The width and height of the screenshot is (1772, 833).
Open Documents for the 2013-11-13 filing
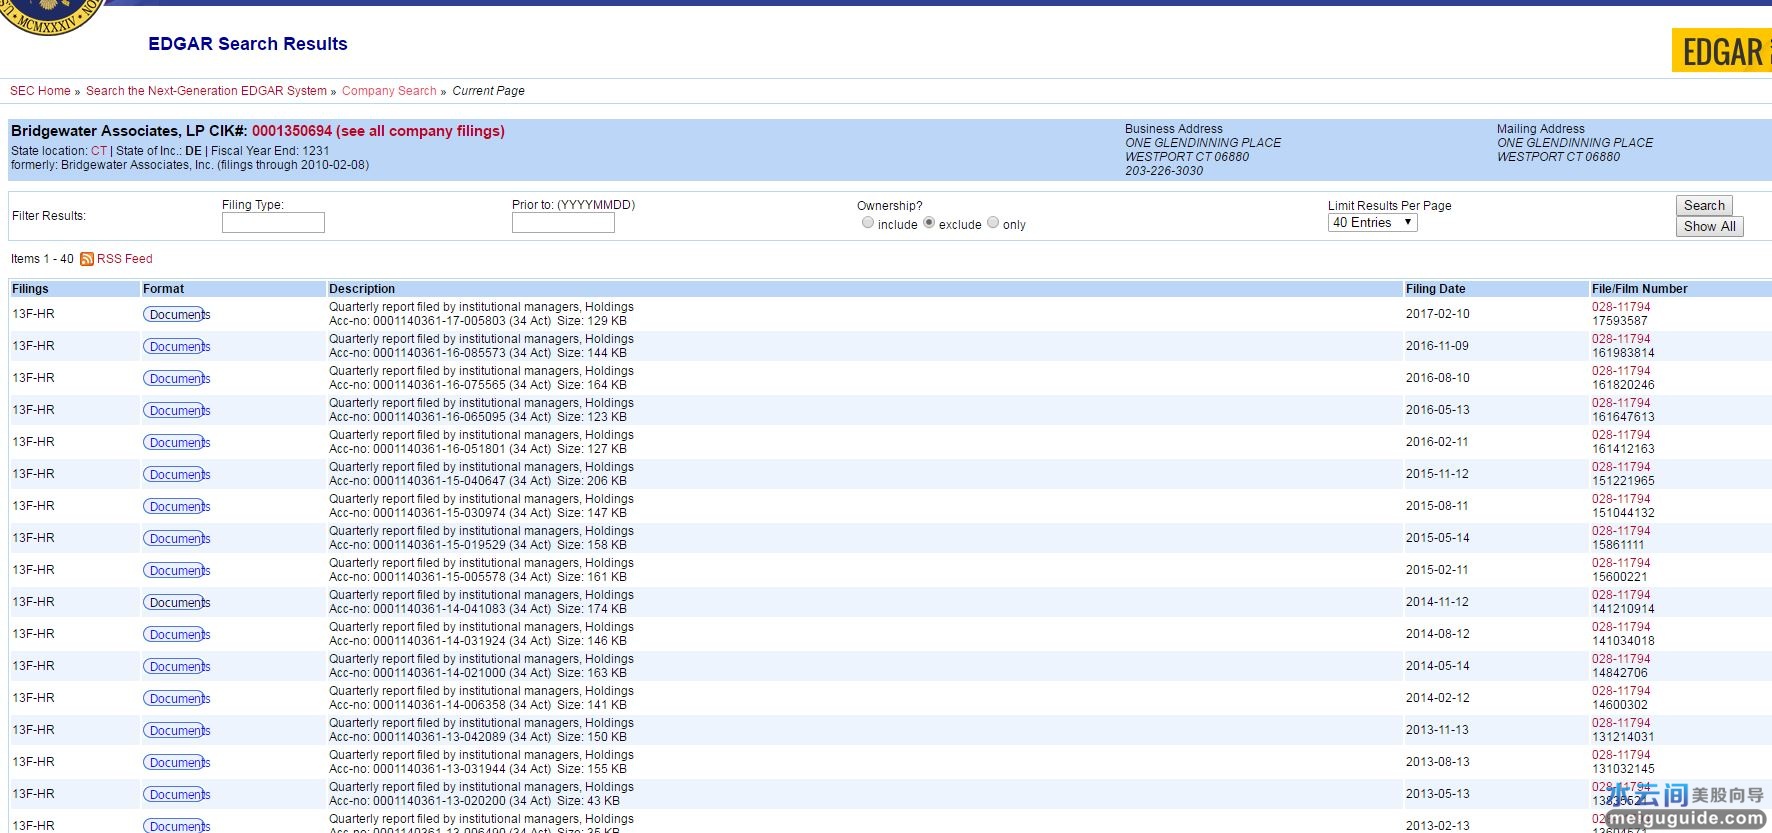click(x=177, y=730)
